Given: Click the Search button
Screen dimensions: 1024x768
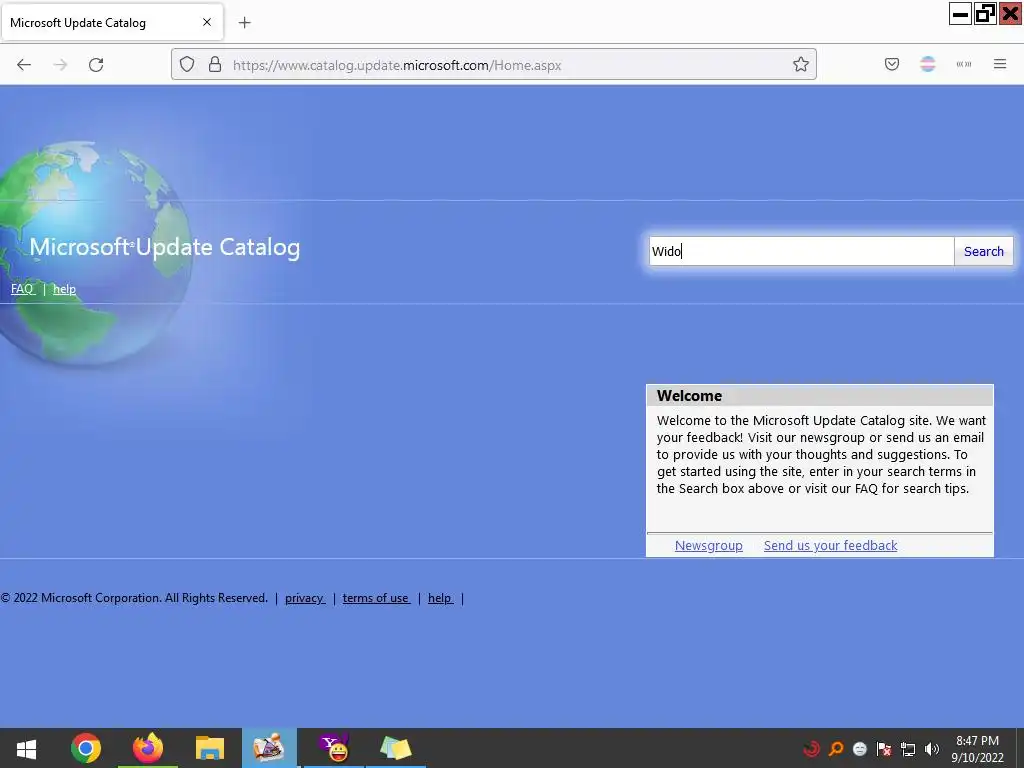Looking at the screenshot, I should [x=984, y=251].
